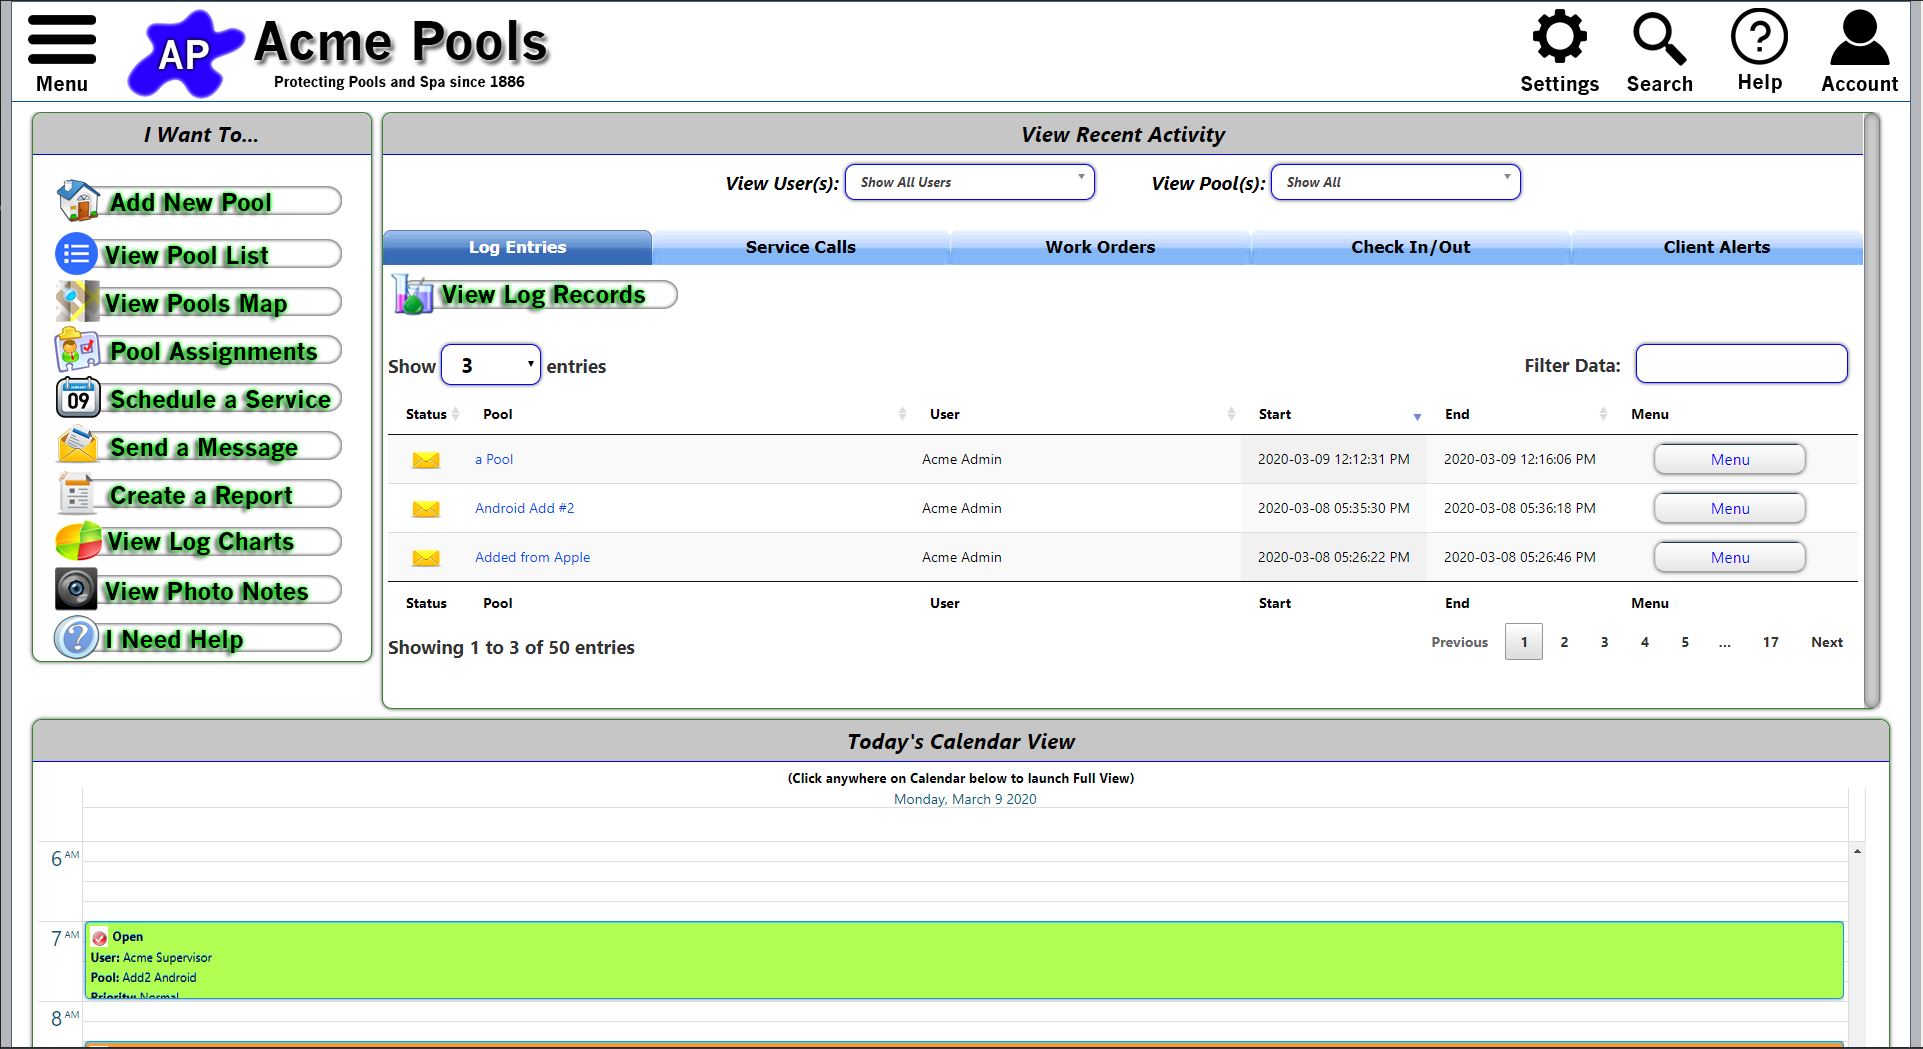
Task: Expand the View User(s) dropdown
Action: [969, 182]
